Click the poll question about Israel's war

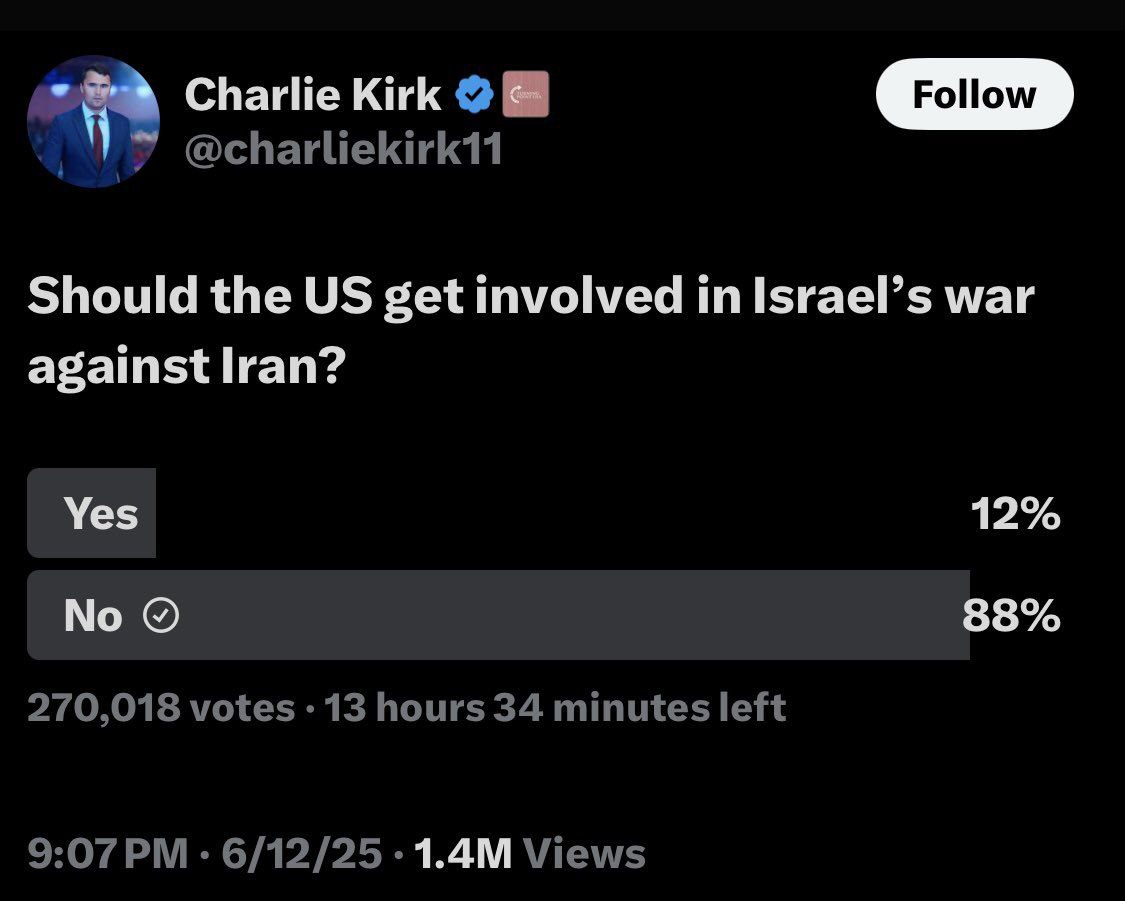tap(531, 331)
